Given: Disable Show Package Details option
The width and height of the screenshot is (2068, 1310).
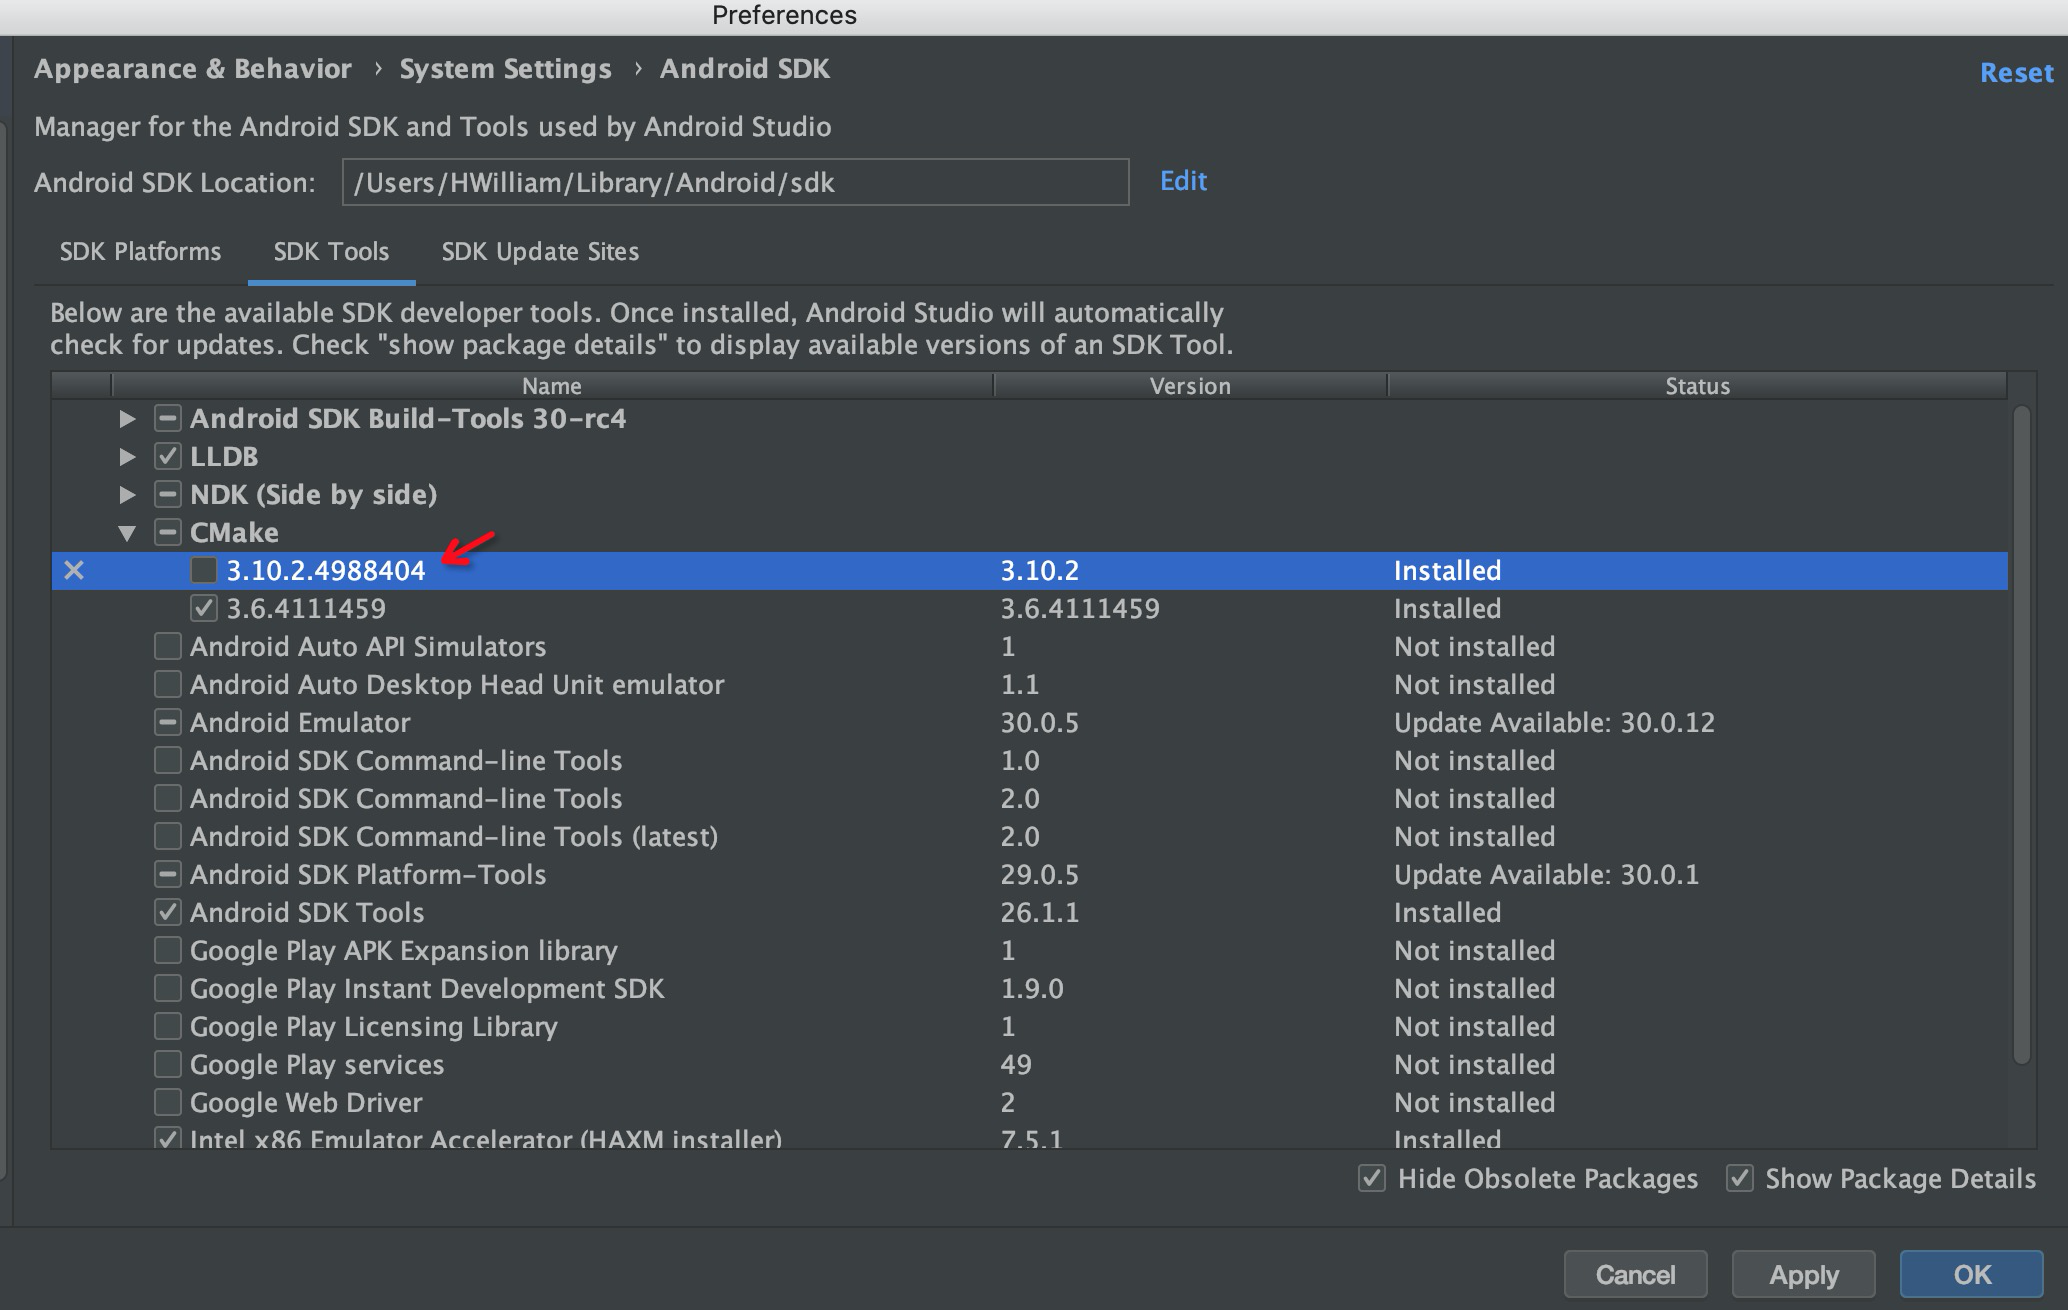Looking at the screenshot, I should click(x=1740, y=1178).
